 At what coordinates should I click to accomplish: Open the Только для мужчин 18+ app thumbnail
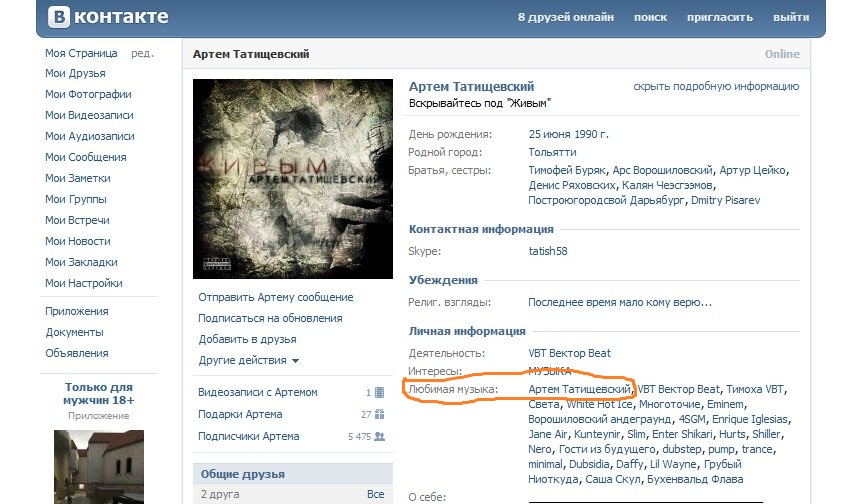pos(99,467)
